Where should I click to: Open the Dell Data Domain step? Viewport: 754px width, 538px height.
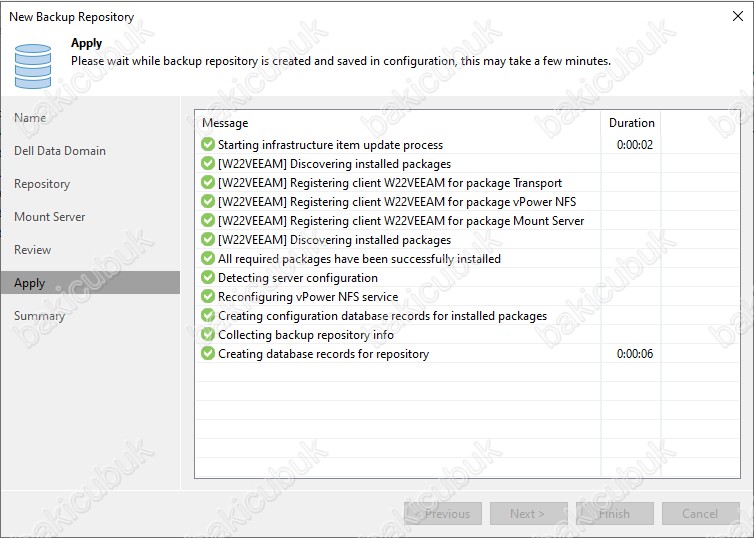tap(60, 150)
